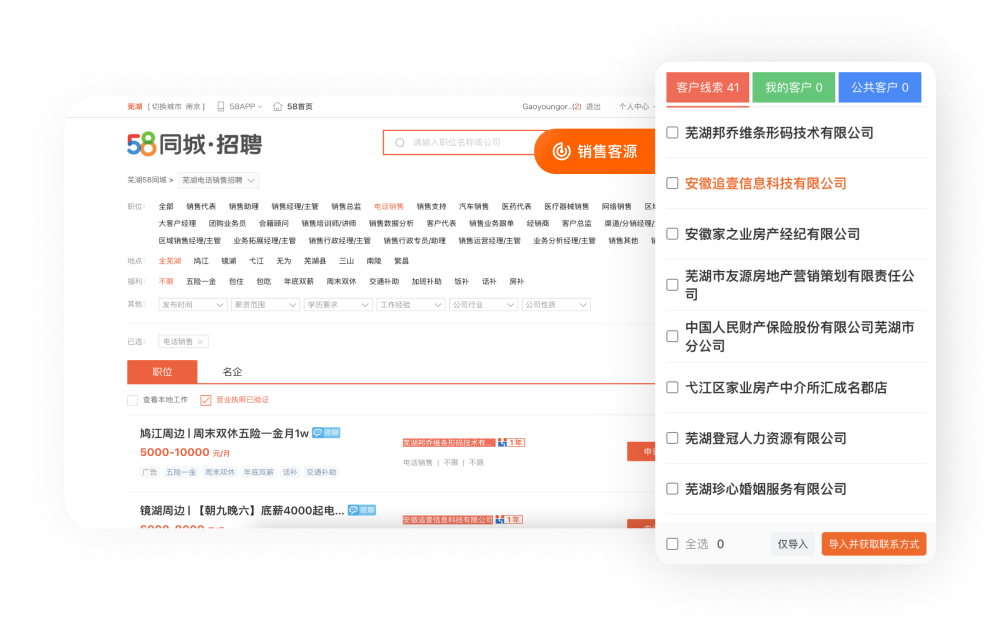1001x632 pixels.
Task: Tick the 全选 select-all checkbox
Action: pos(672,544)
